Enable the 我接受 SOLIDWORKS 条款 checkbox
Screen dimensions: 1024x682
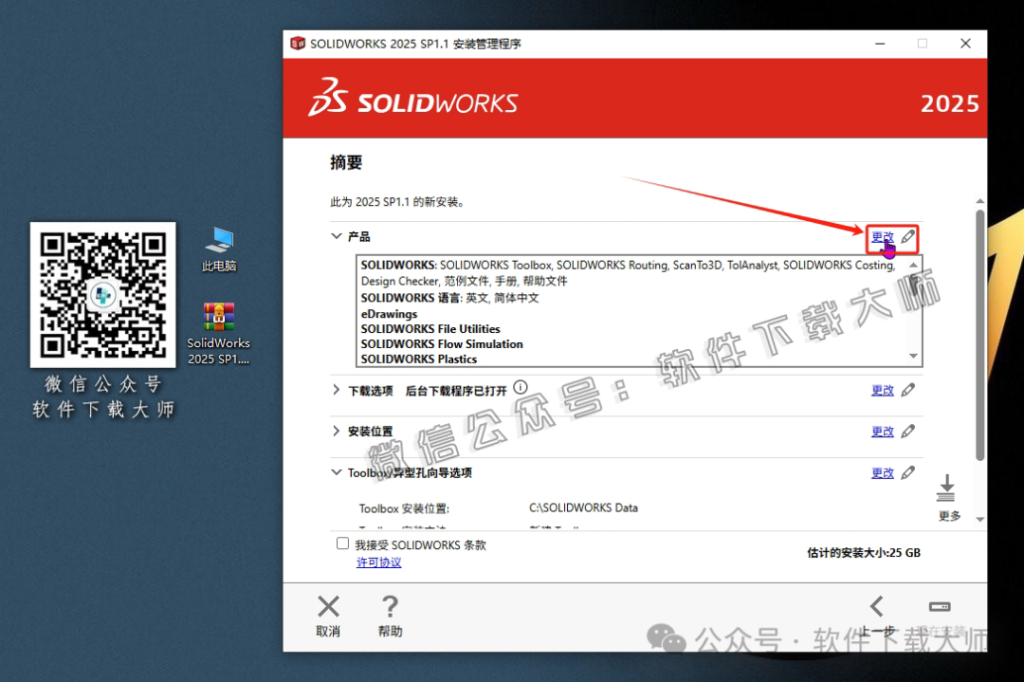coord(341,543)
